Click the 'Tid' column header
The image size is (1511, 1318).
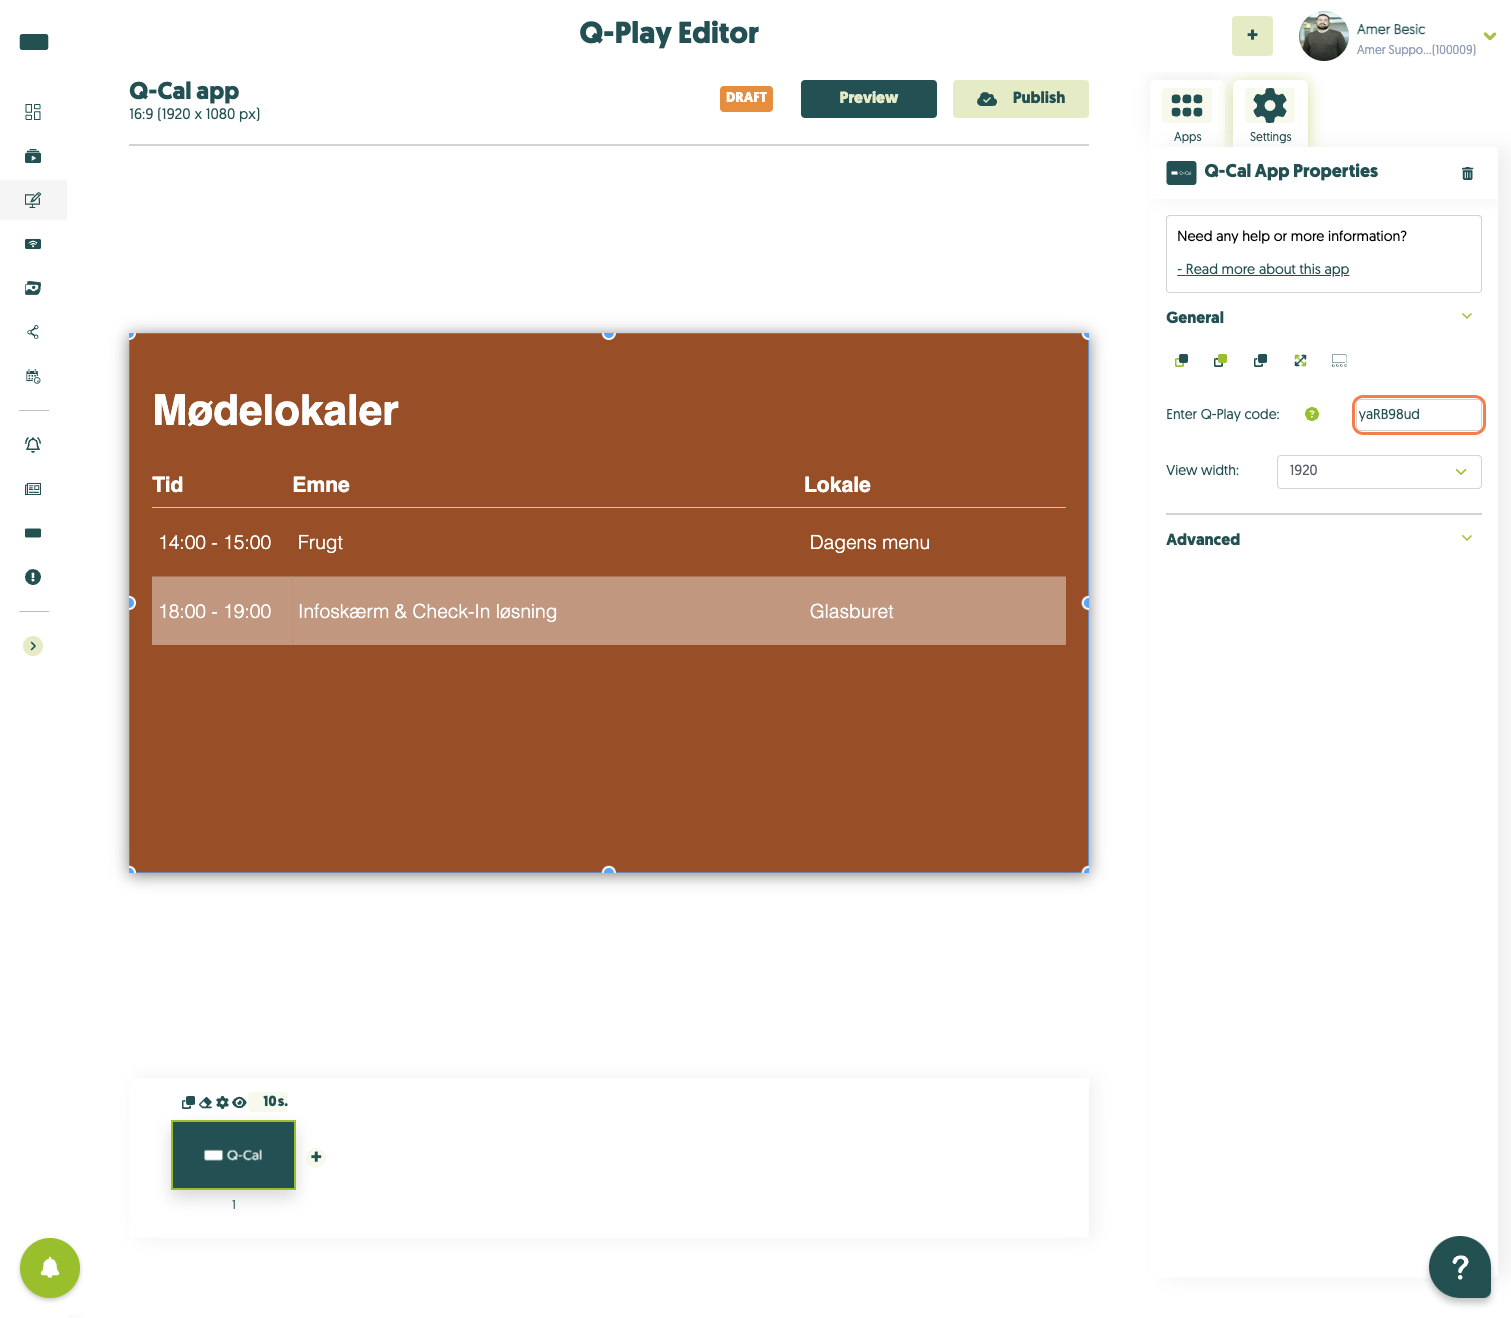point(167,485)
